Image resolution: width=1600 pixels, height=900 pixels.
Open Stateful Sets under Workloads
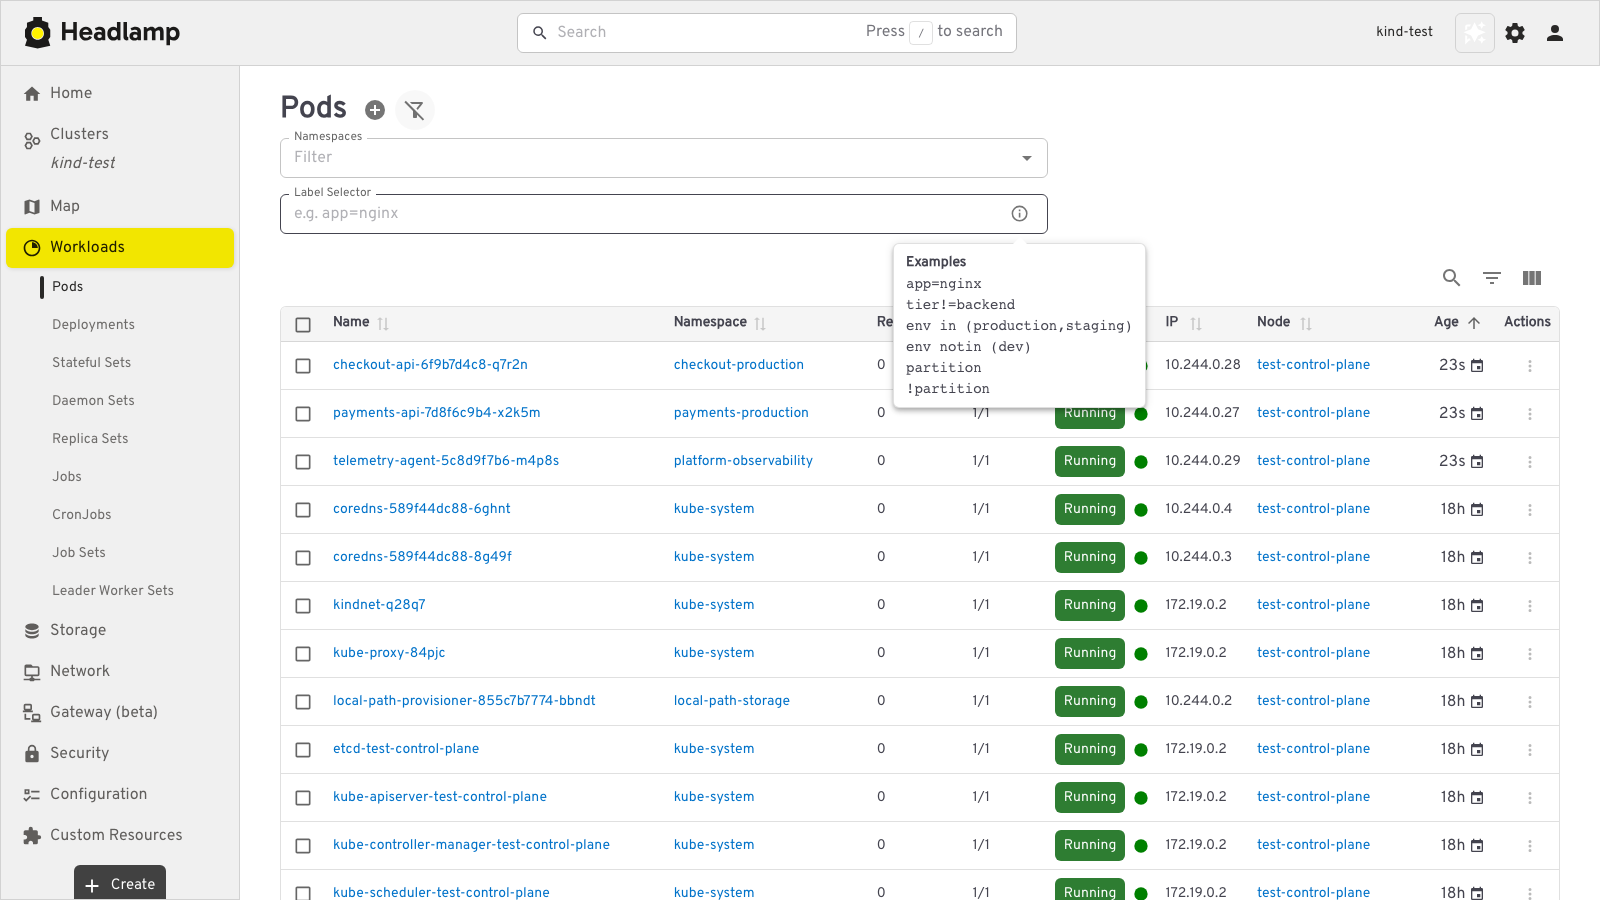(91, 363)
